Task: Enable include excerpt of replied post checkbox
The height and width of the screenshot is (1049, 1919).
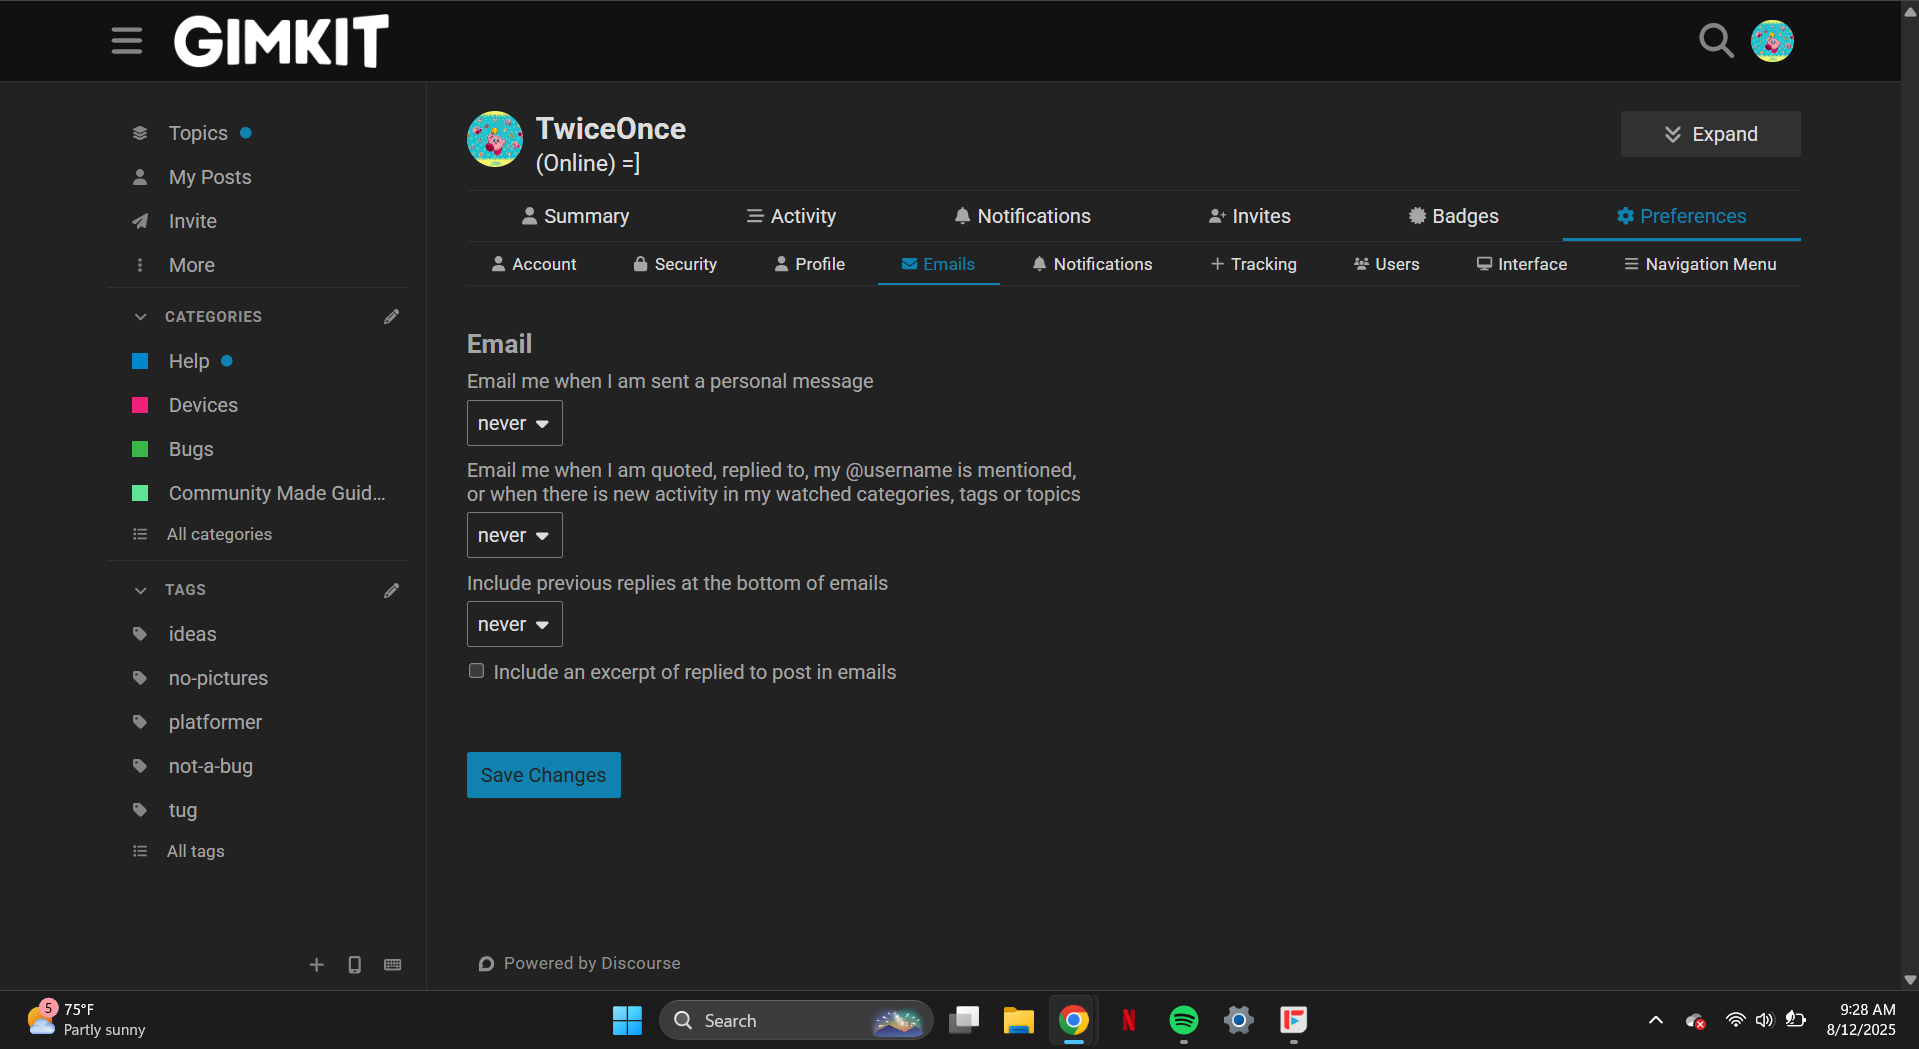Action: [x=477, y=671]
